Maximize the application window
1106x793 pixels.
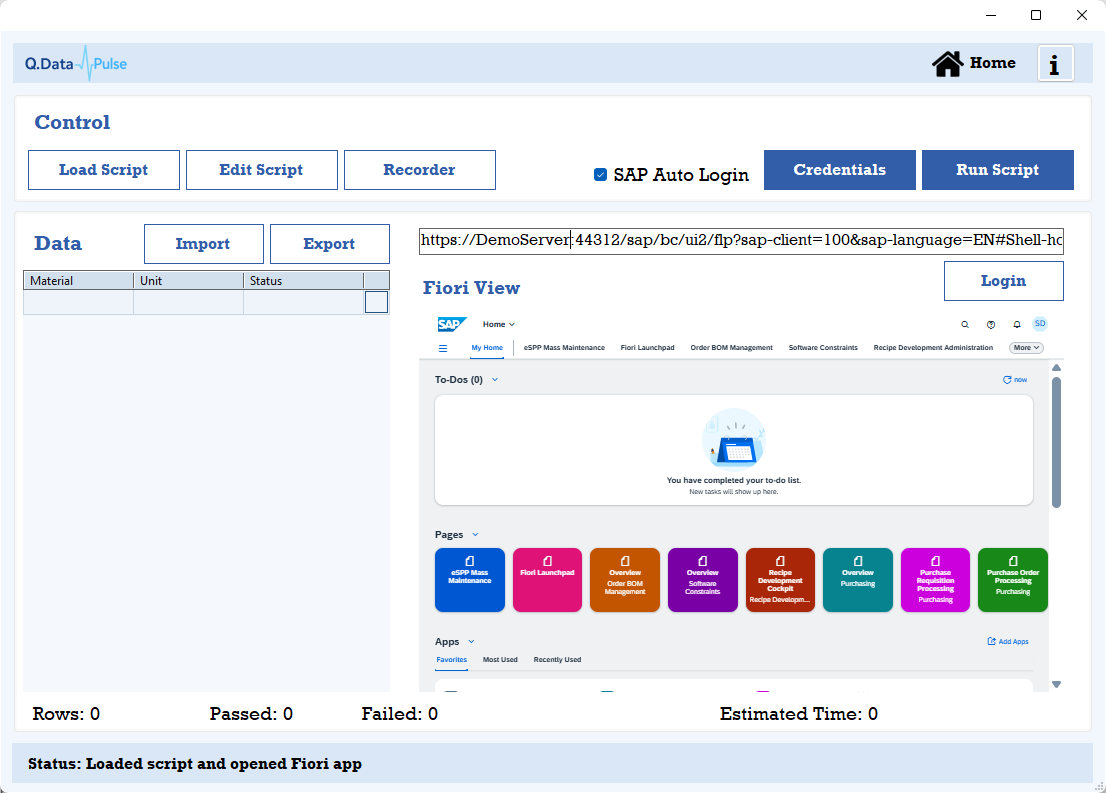(x=1035, y=15)
